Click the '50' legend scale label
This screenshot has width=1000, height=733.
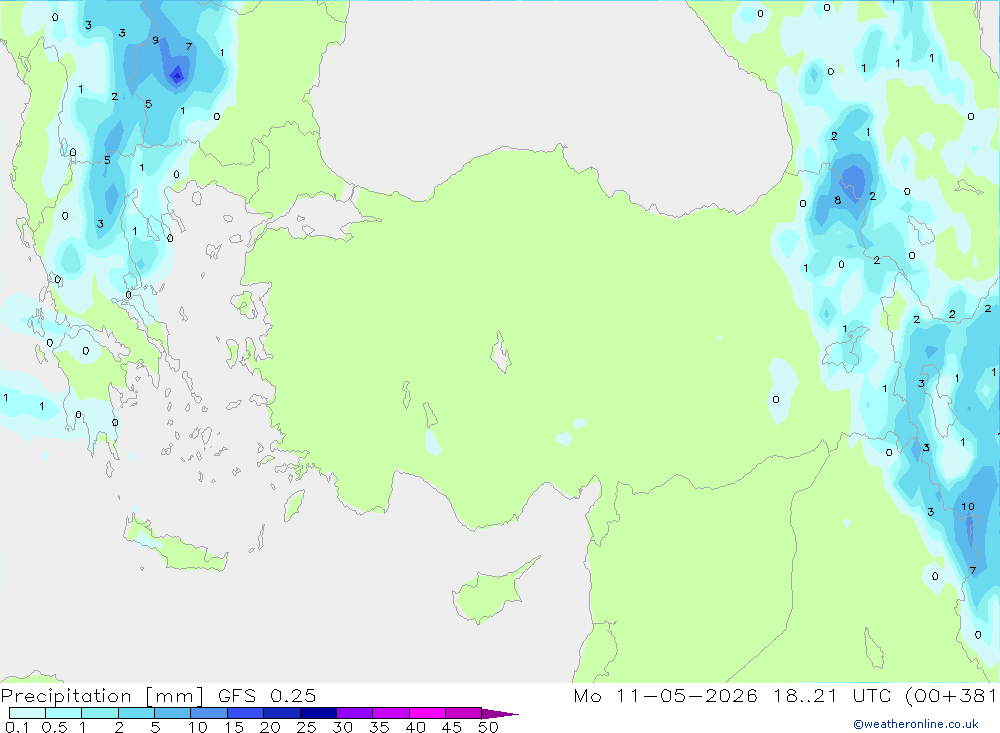(488, 727)
